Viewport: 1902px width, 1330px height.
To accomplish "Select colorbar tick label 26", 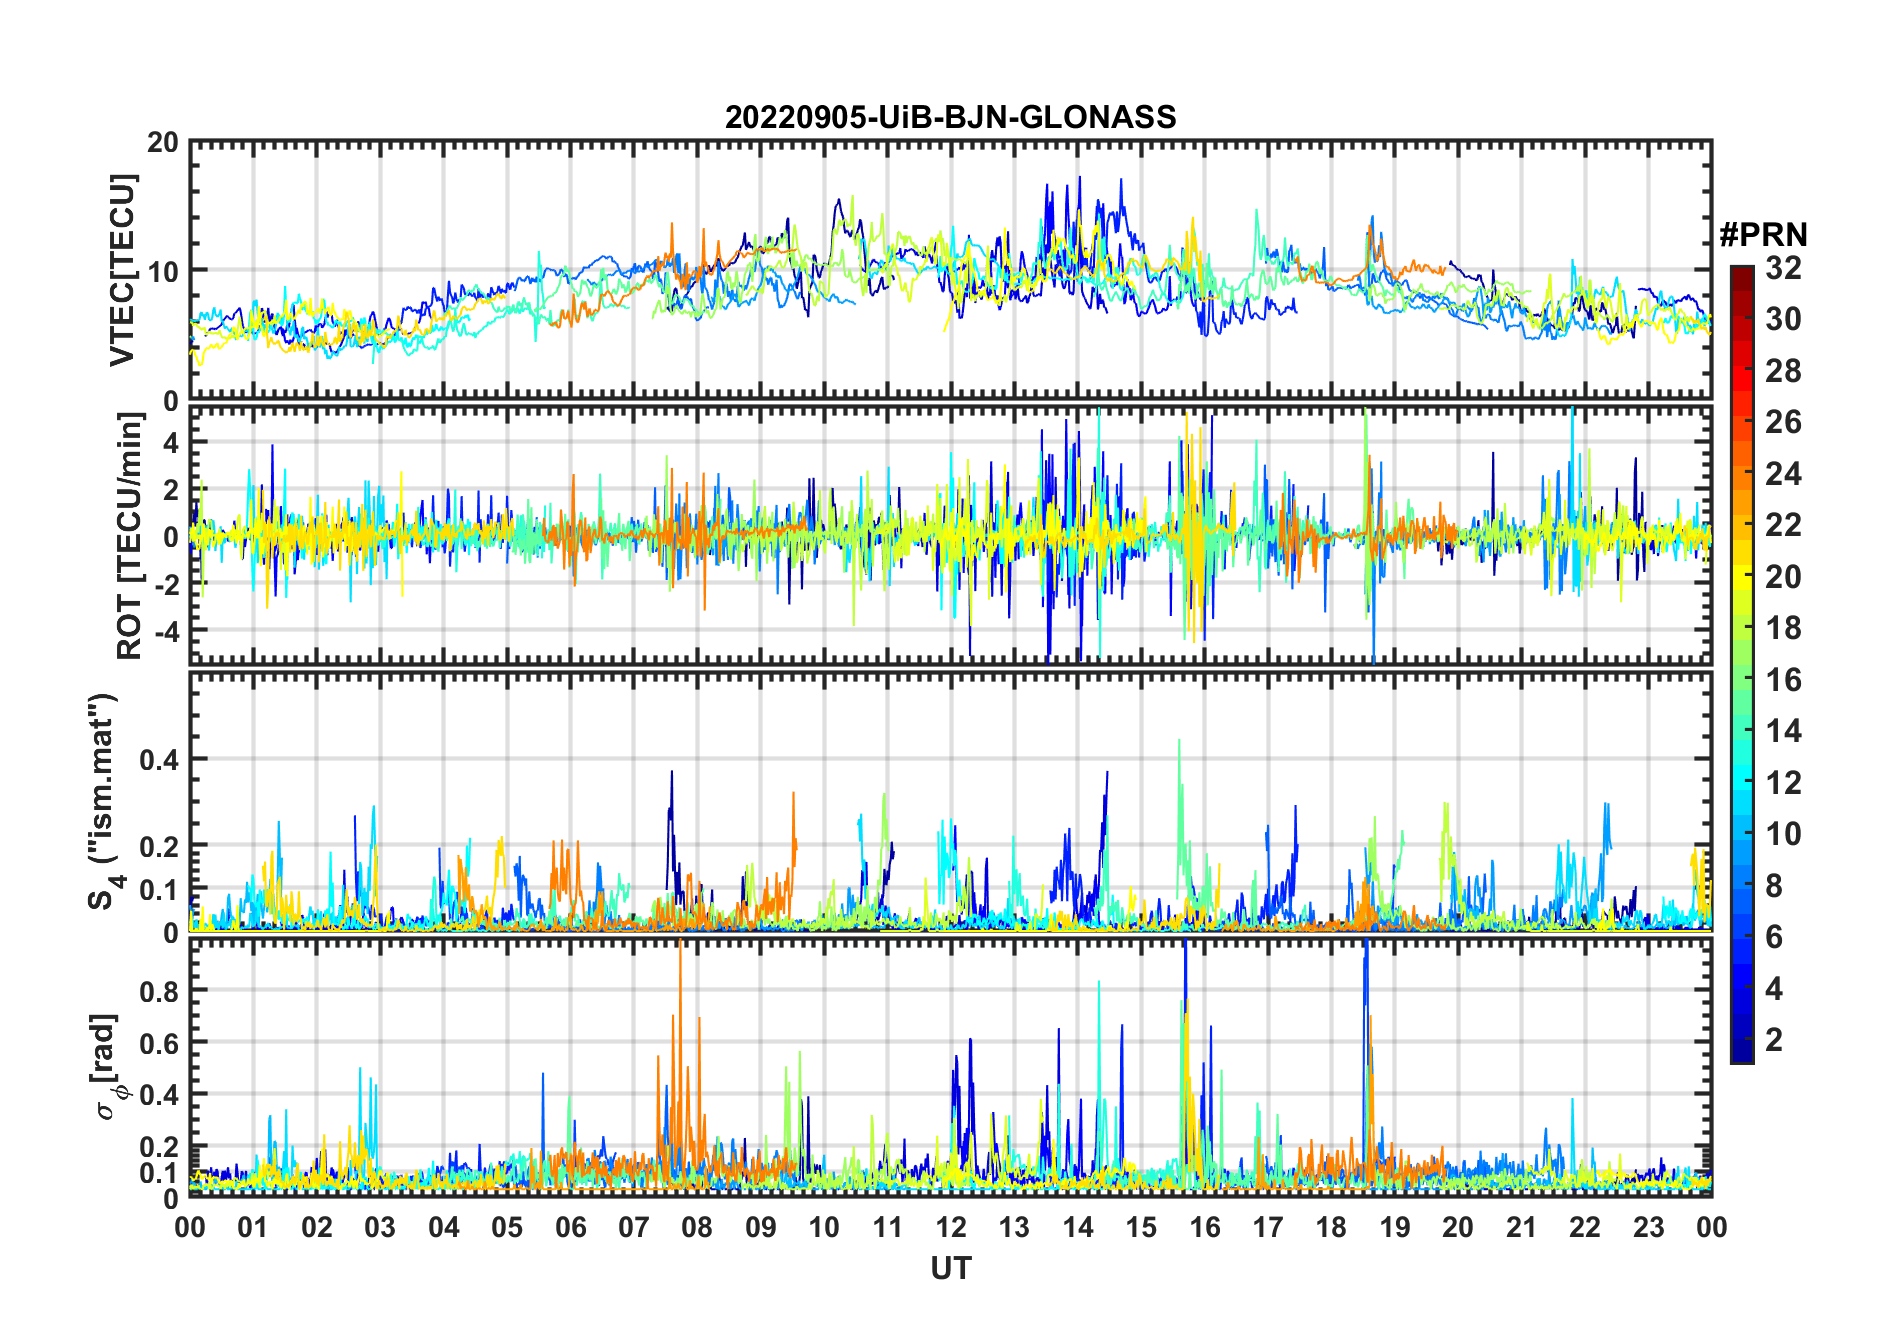I will click(1783, 422).
